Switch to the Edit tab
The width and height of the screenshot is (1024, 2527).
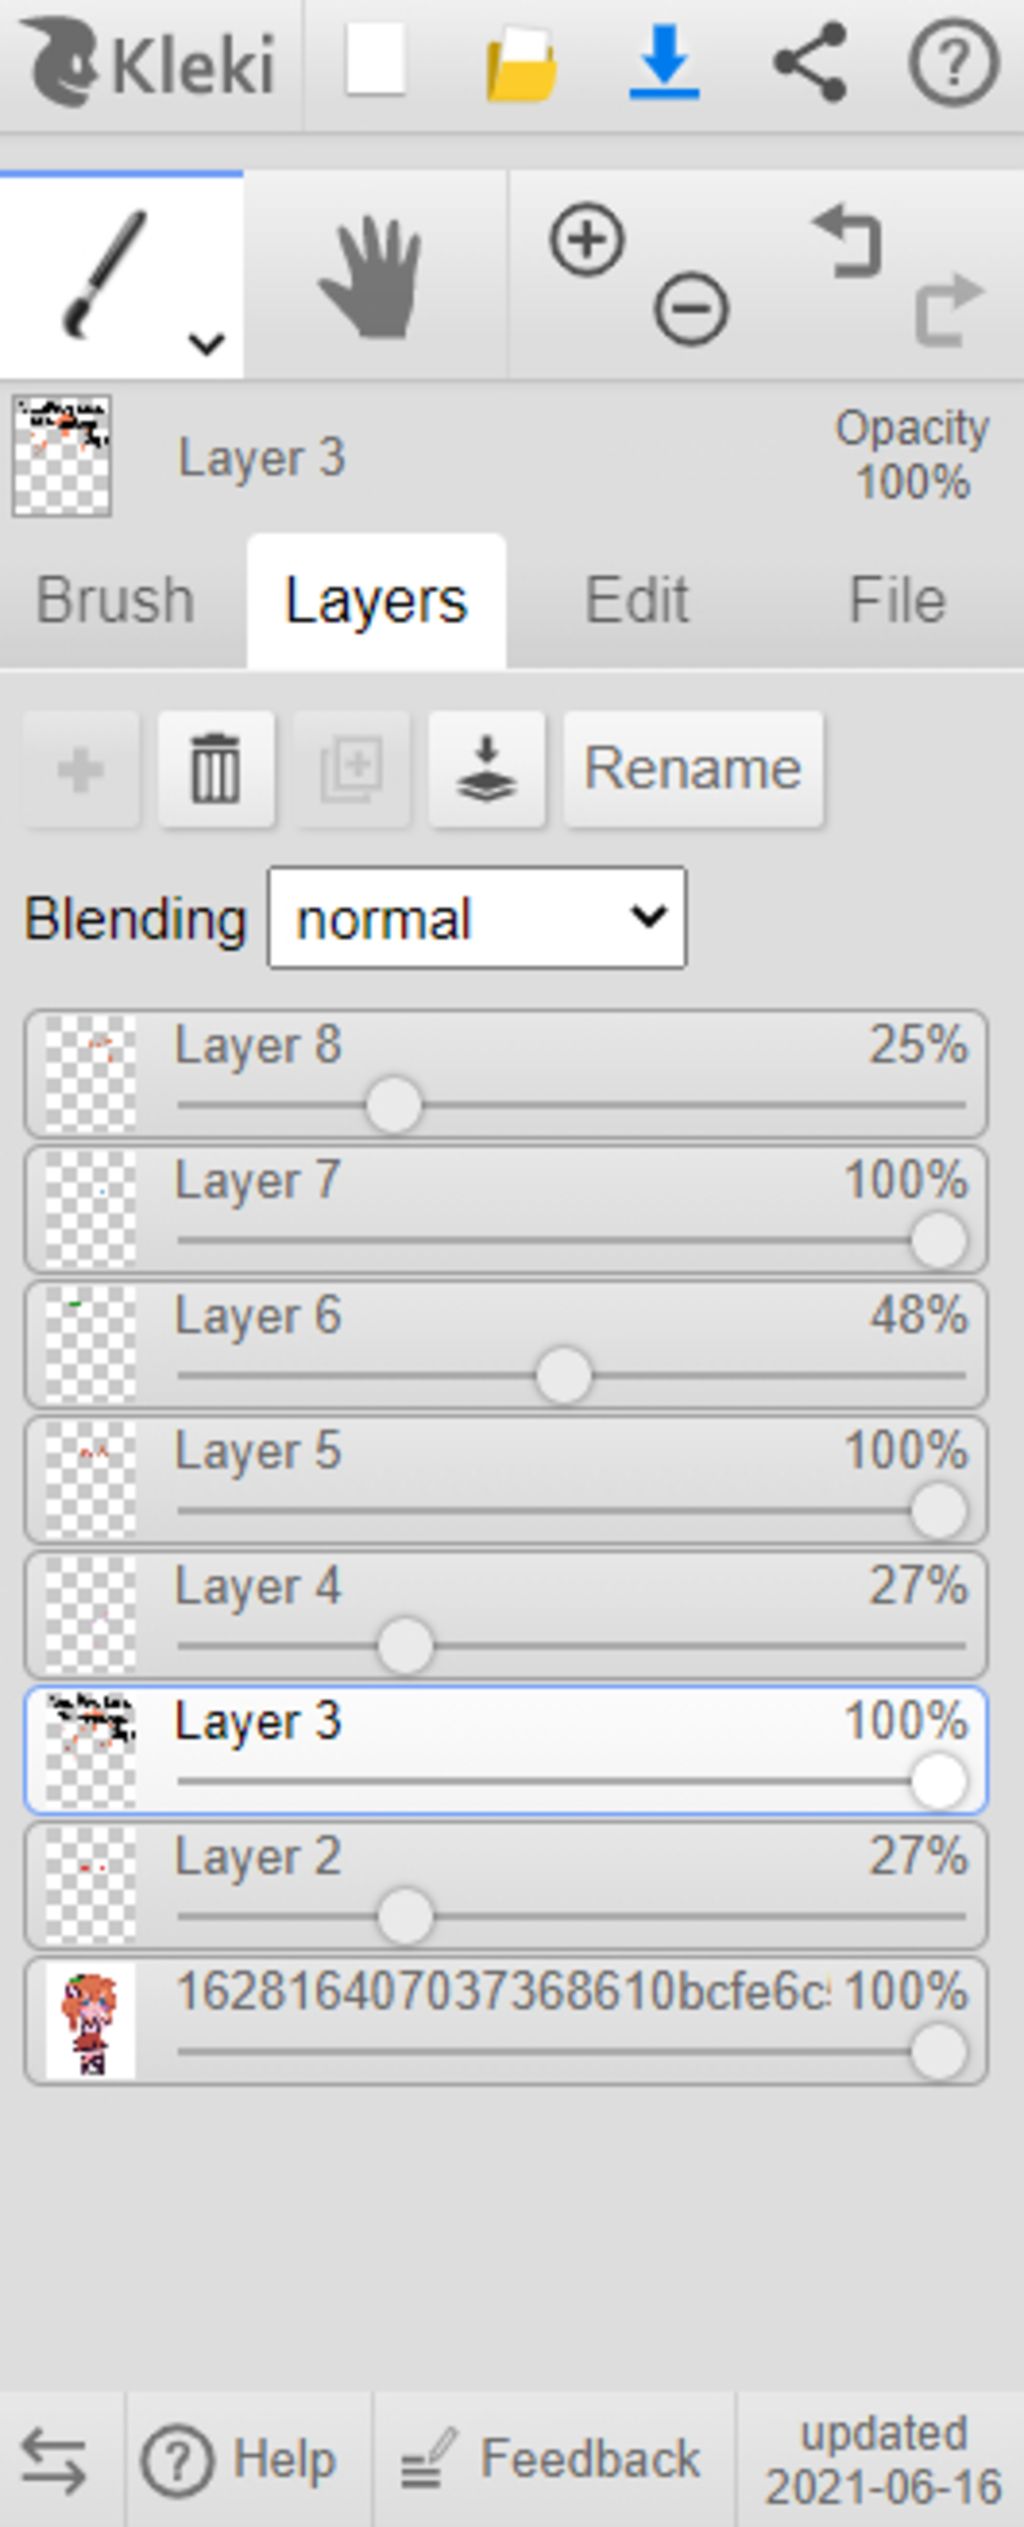point(637,600)
